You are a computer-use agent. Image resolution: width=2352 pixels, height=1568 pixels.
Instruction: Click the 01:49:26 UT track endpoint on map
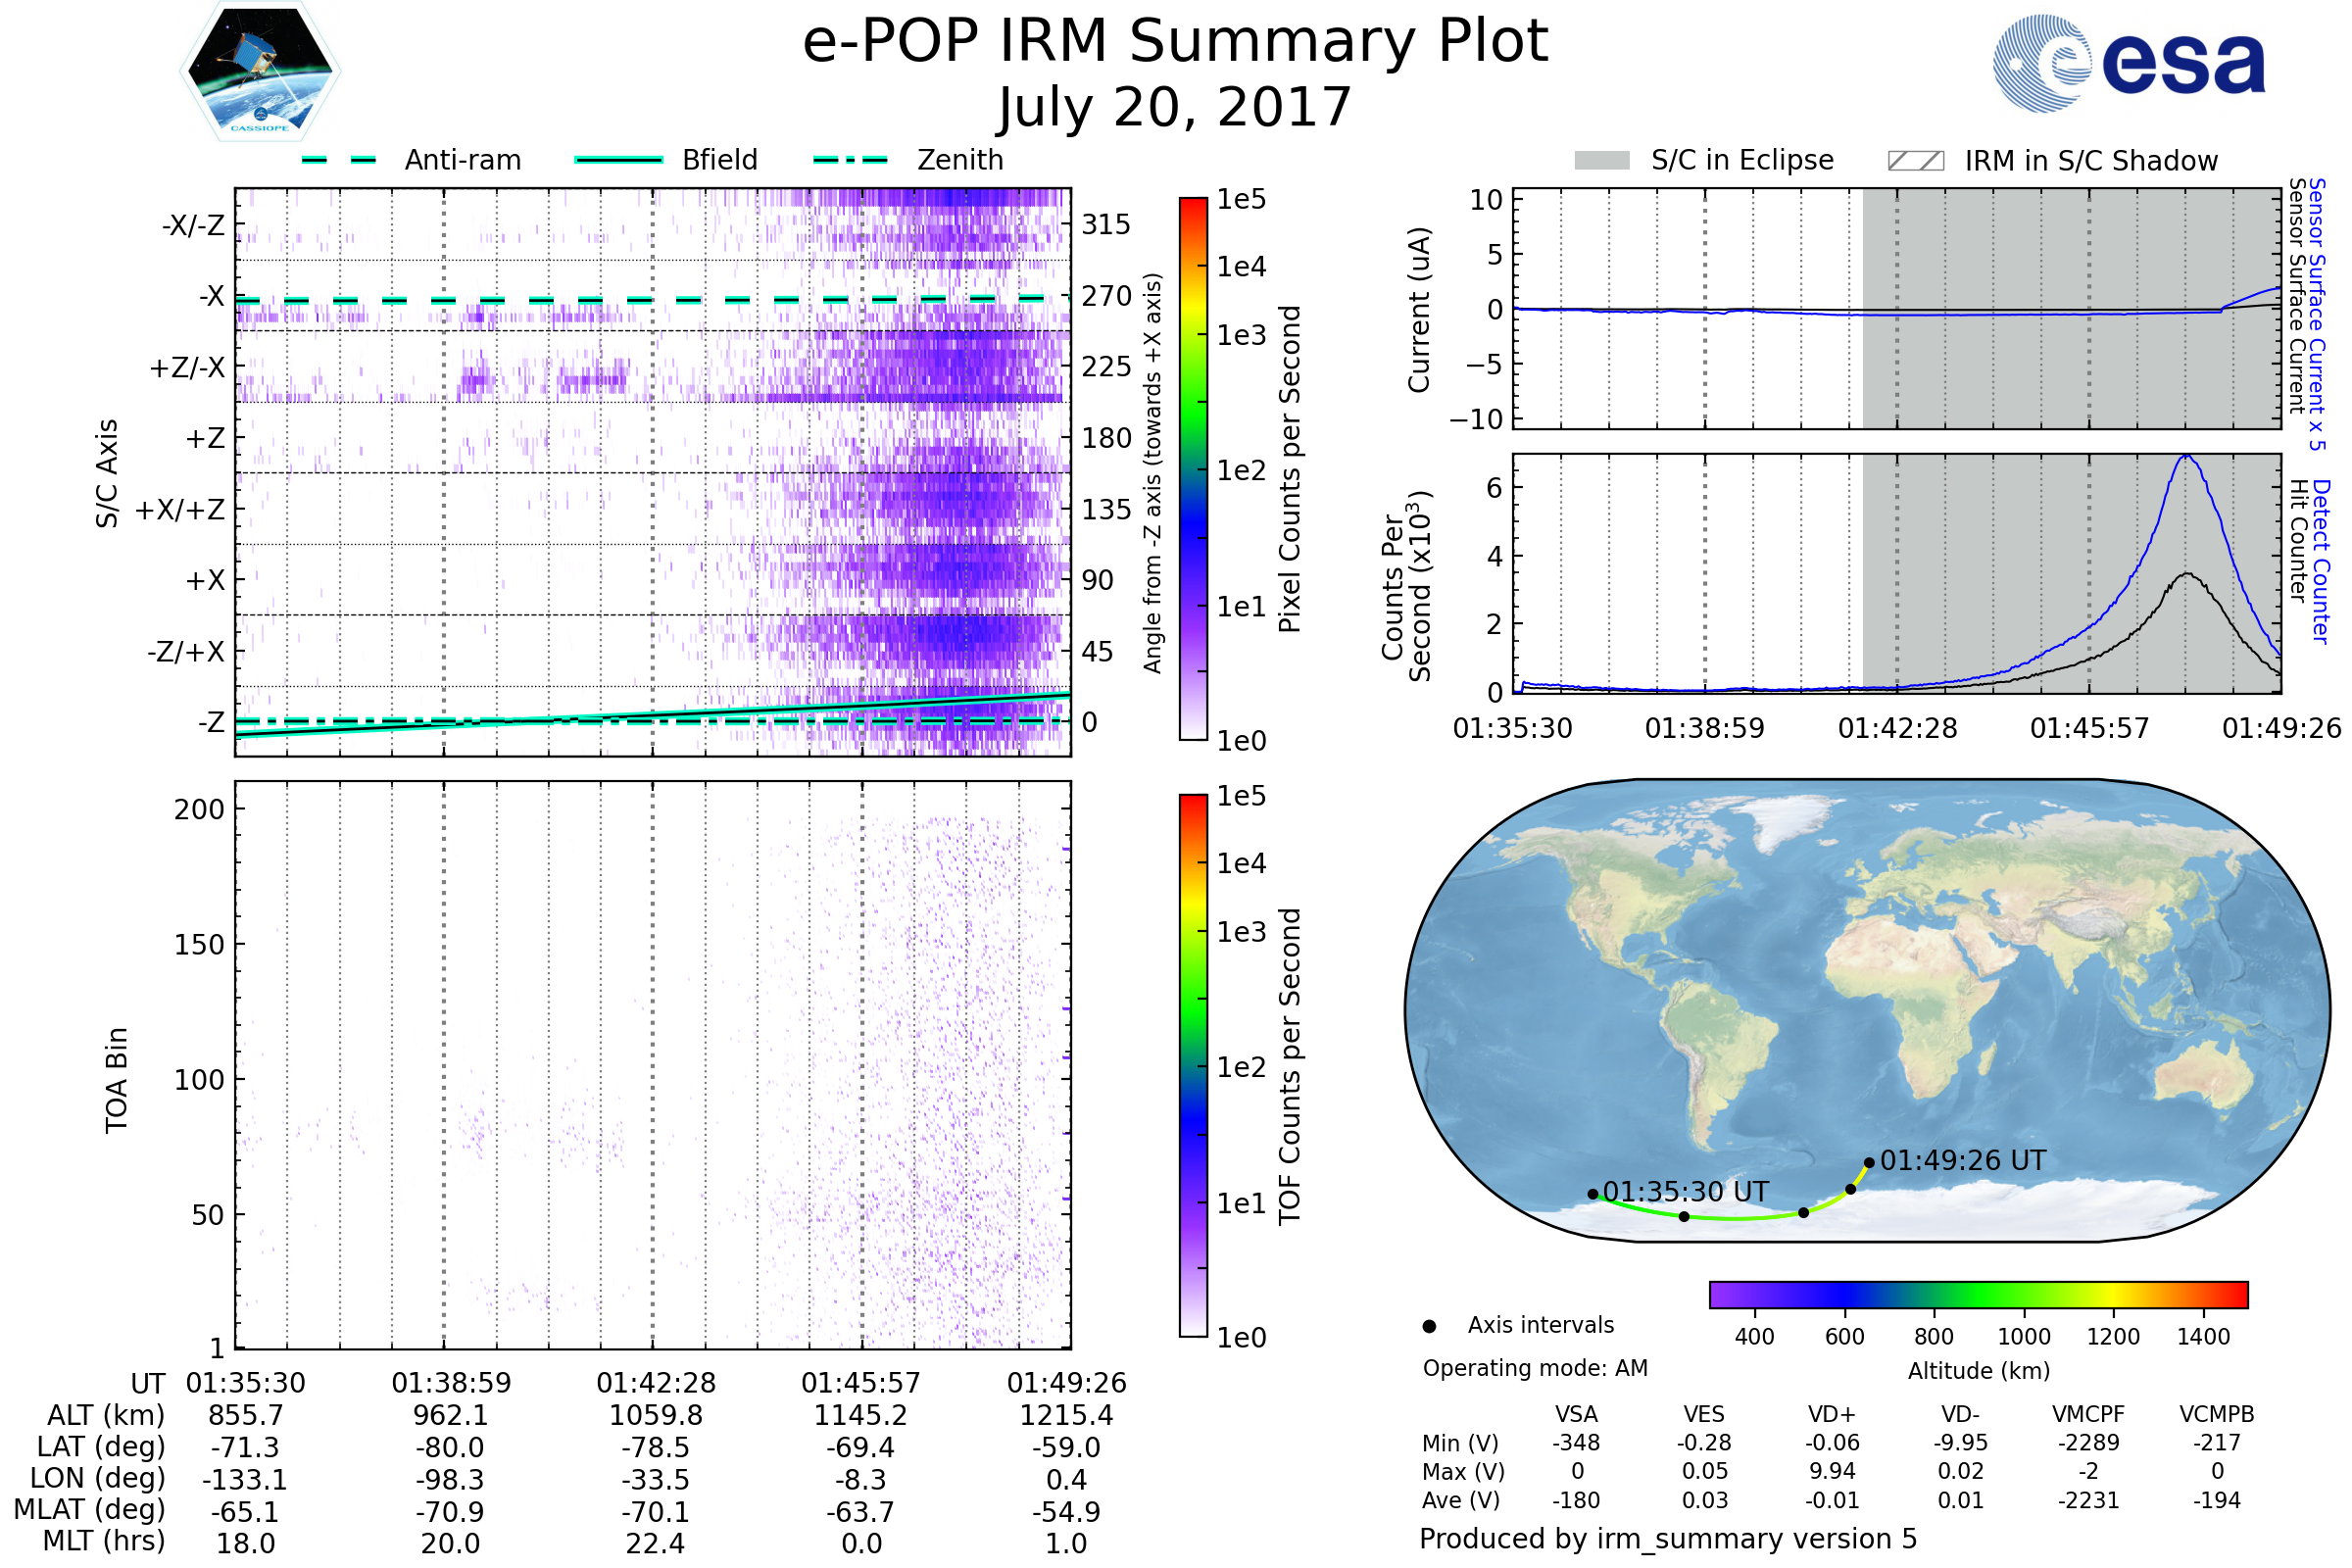(1869, 1163)
